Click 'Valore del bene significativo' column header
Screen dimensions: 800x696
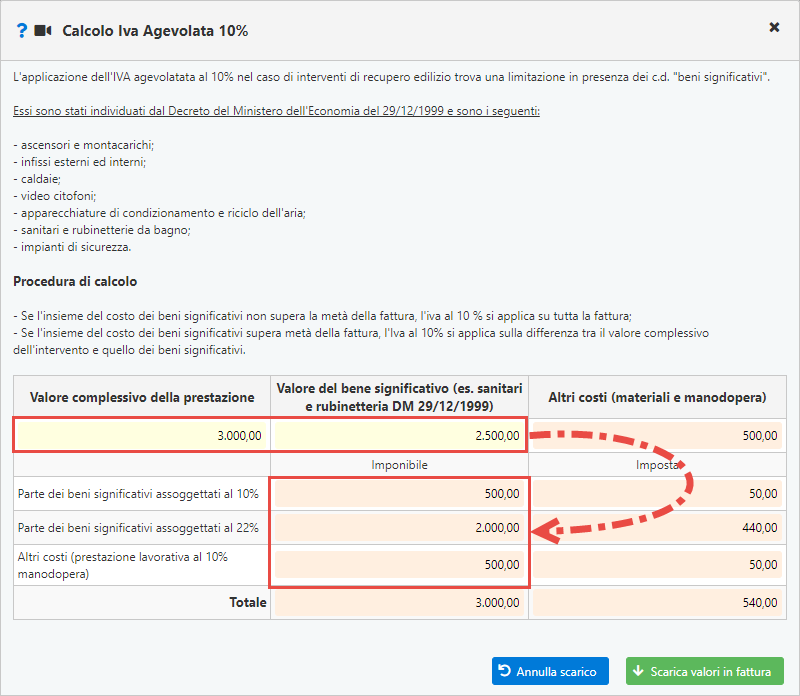coord(399,397)
